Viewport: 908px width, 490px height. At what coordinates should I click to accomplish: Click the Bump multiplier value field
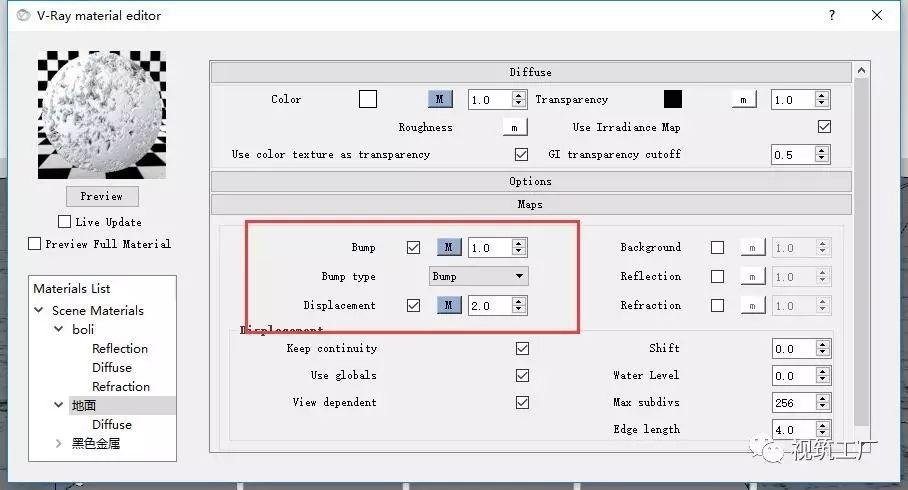coord(490,248)
